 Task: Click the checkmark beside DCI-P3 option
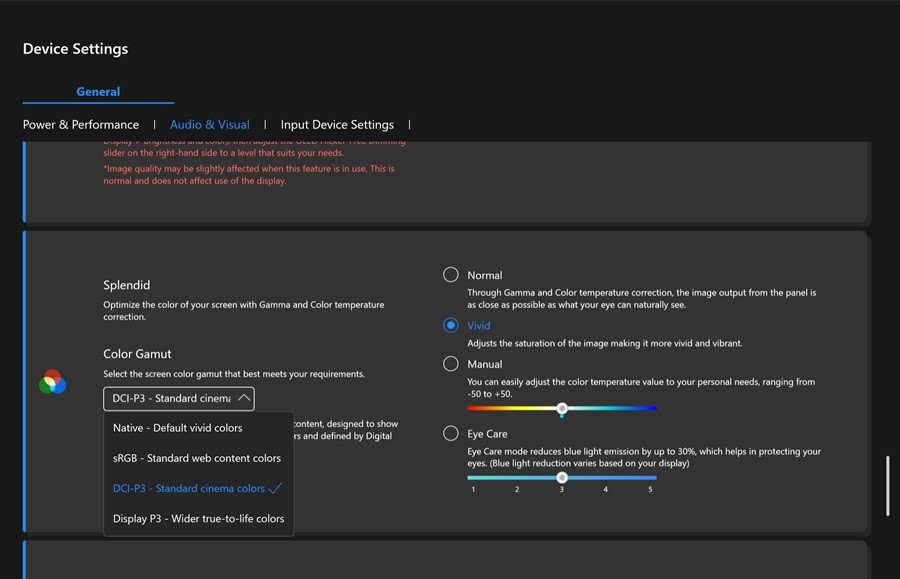point(275,488)
